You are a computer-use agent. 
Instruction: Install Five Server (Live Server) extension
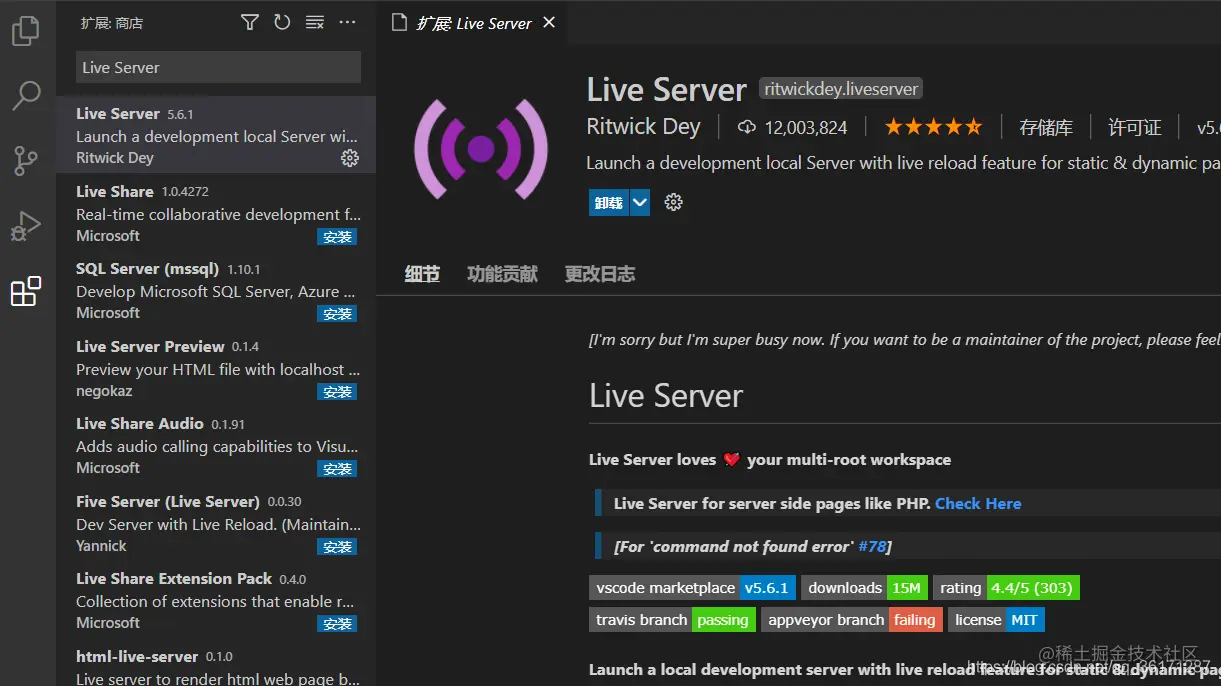coord(338,547)
